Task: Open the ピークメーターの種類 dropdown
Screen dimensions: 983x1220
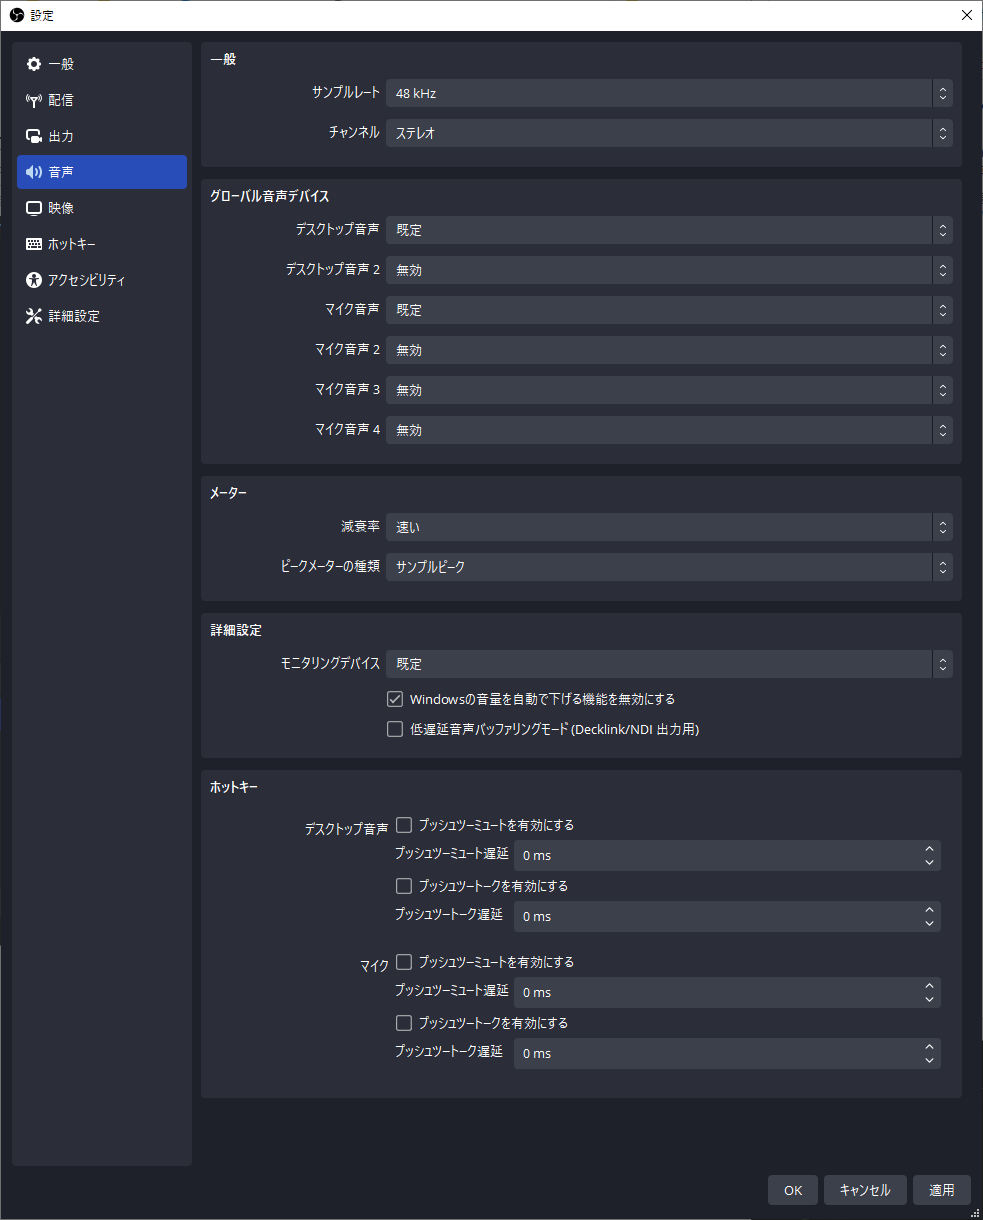Action: (x=668, y=567)
